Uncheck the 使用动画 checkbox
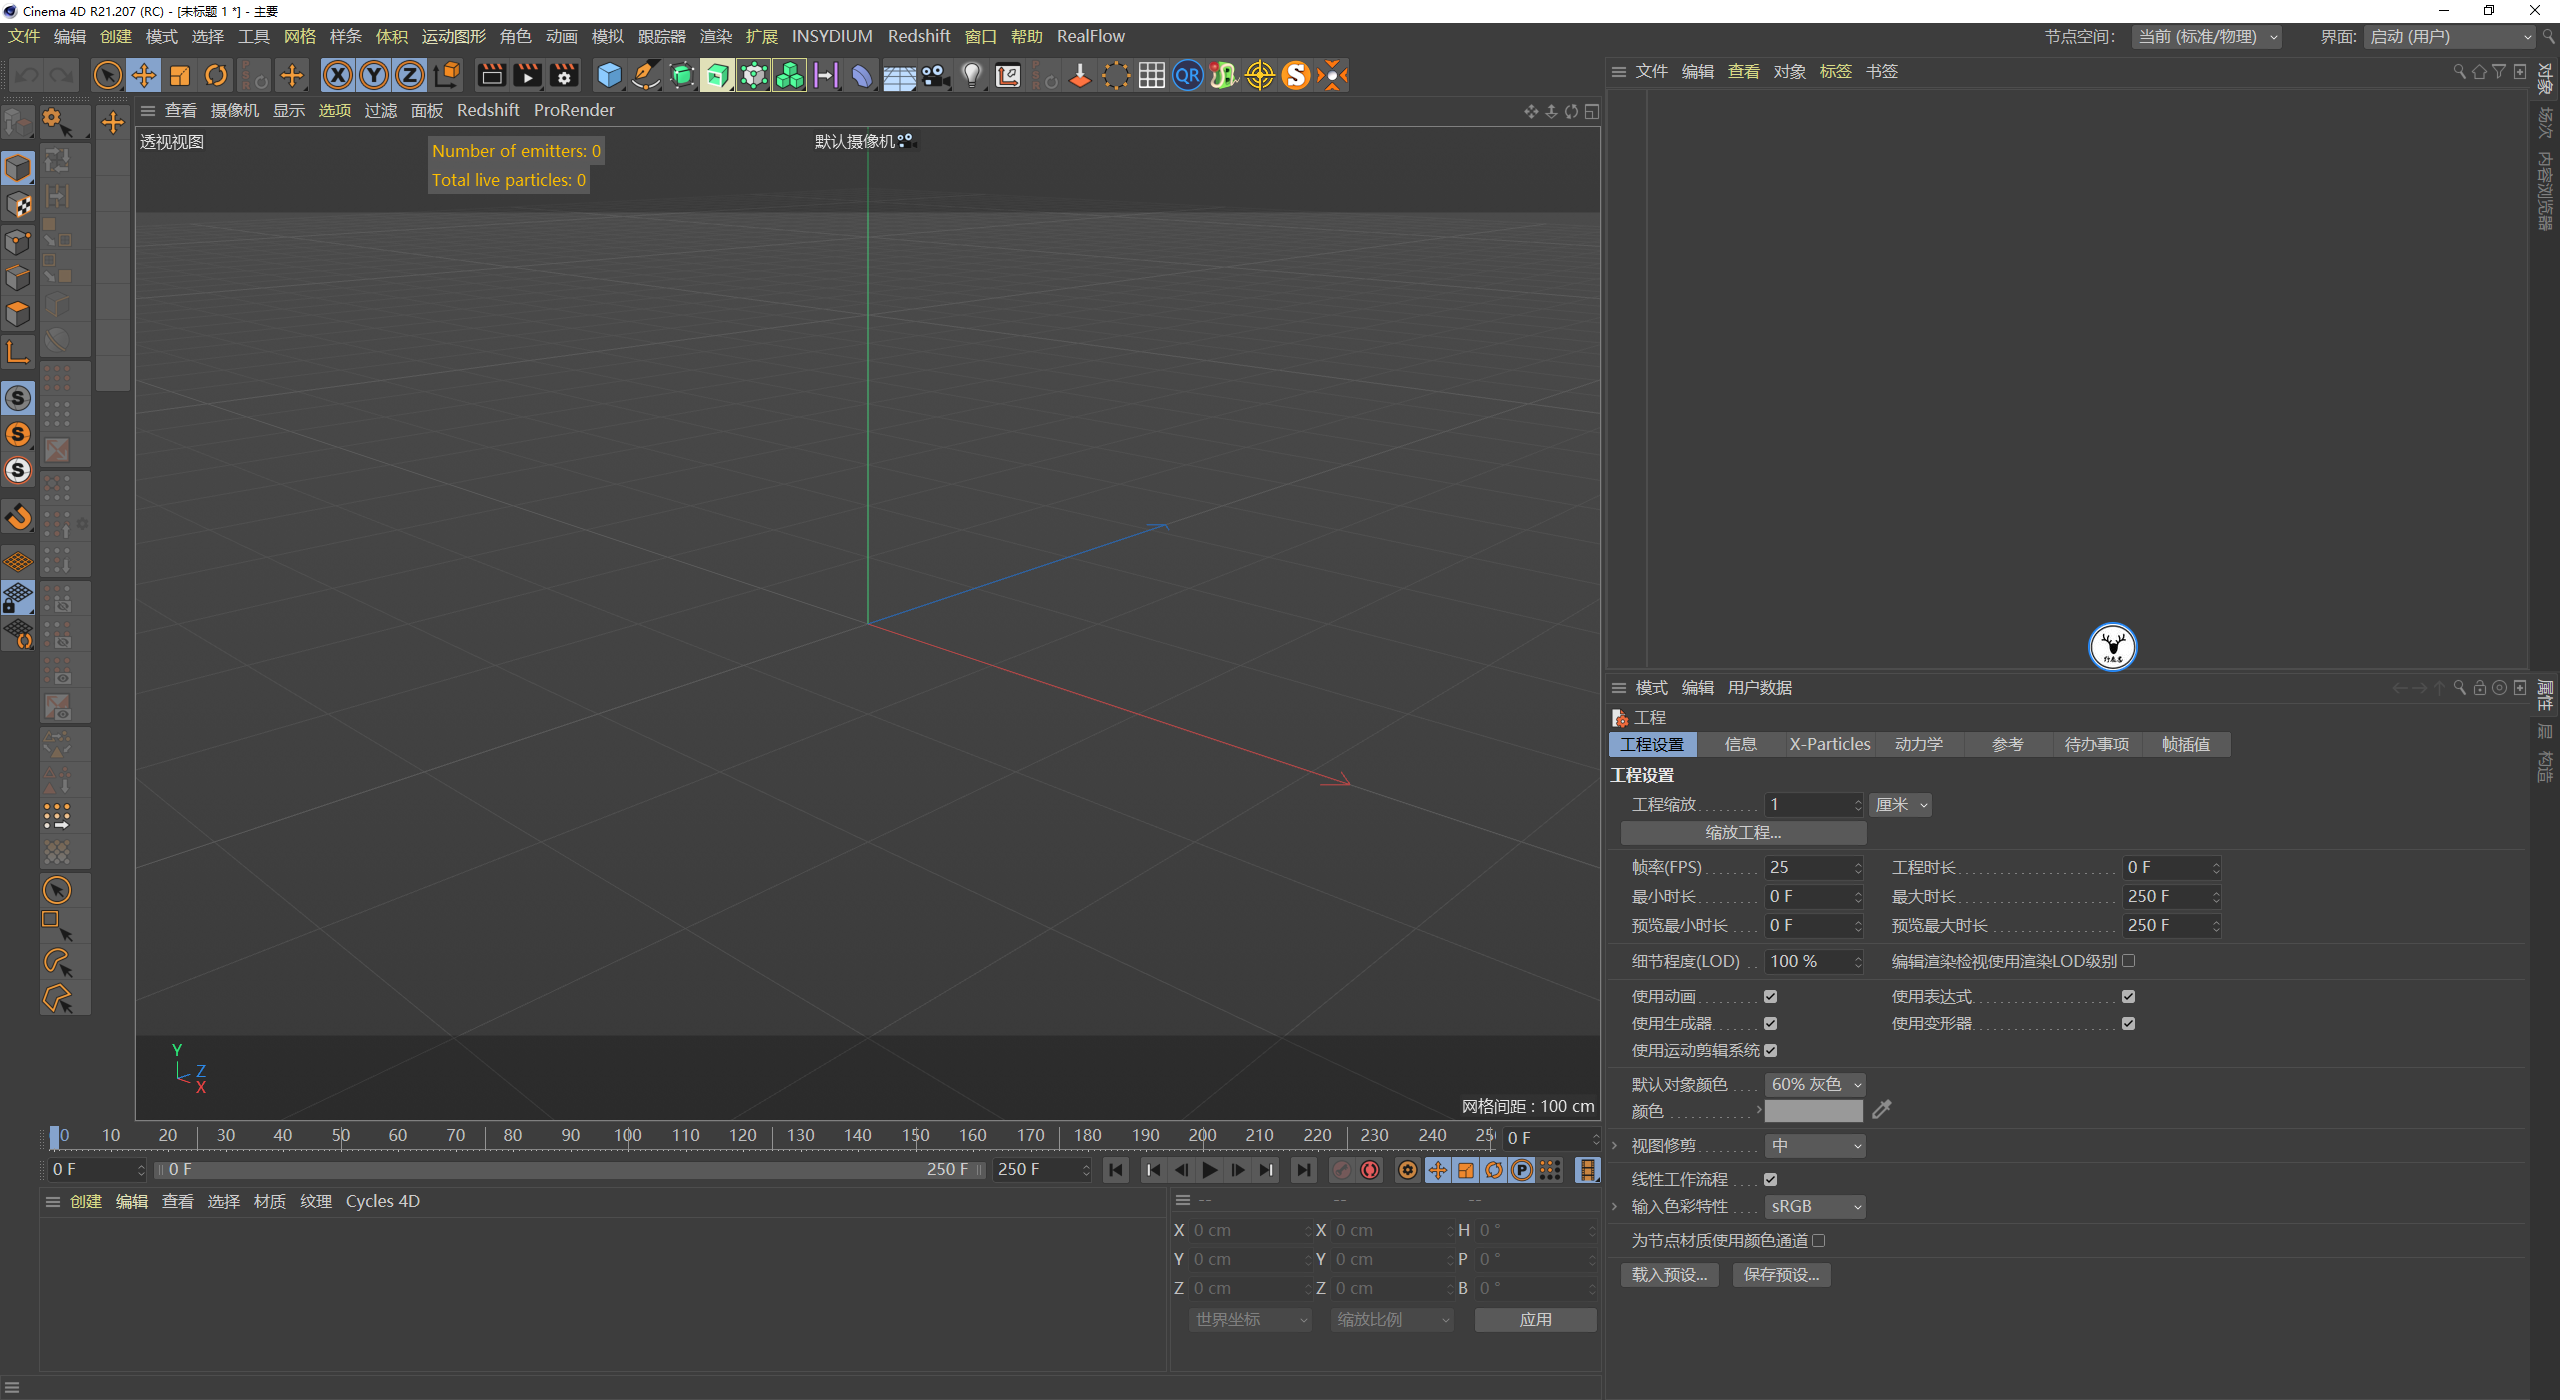This screenshot has width=2560, height=1400. point(1770,996)
